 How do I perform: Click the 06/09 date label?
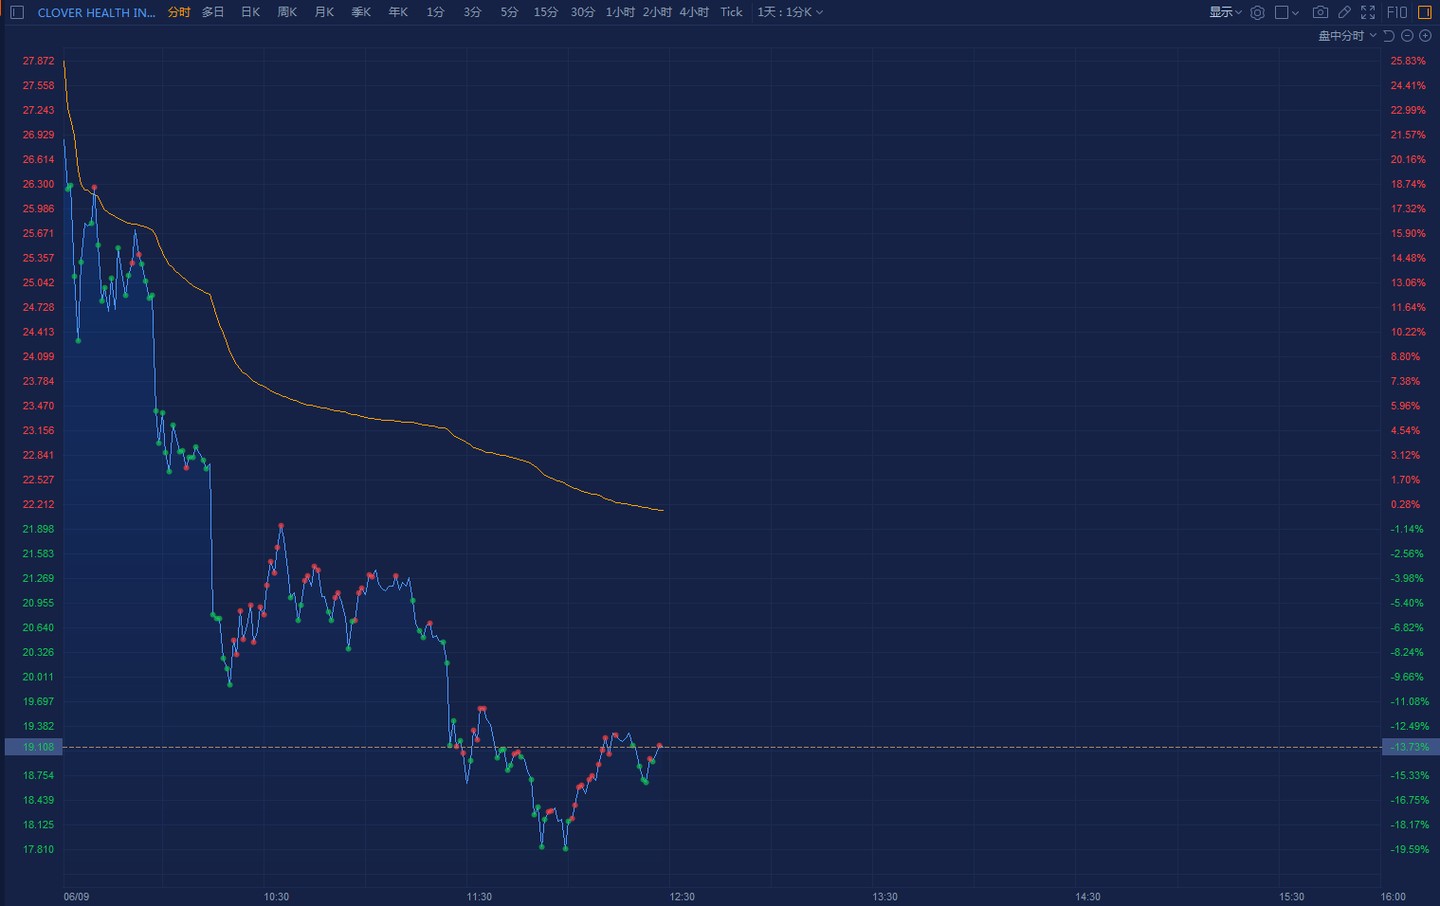click(76, 896)
